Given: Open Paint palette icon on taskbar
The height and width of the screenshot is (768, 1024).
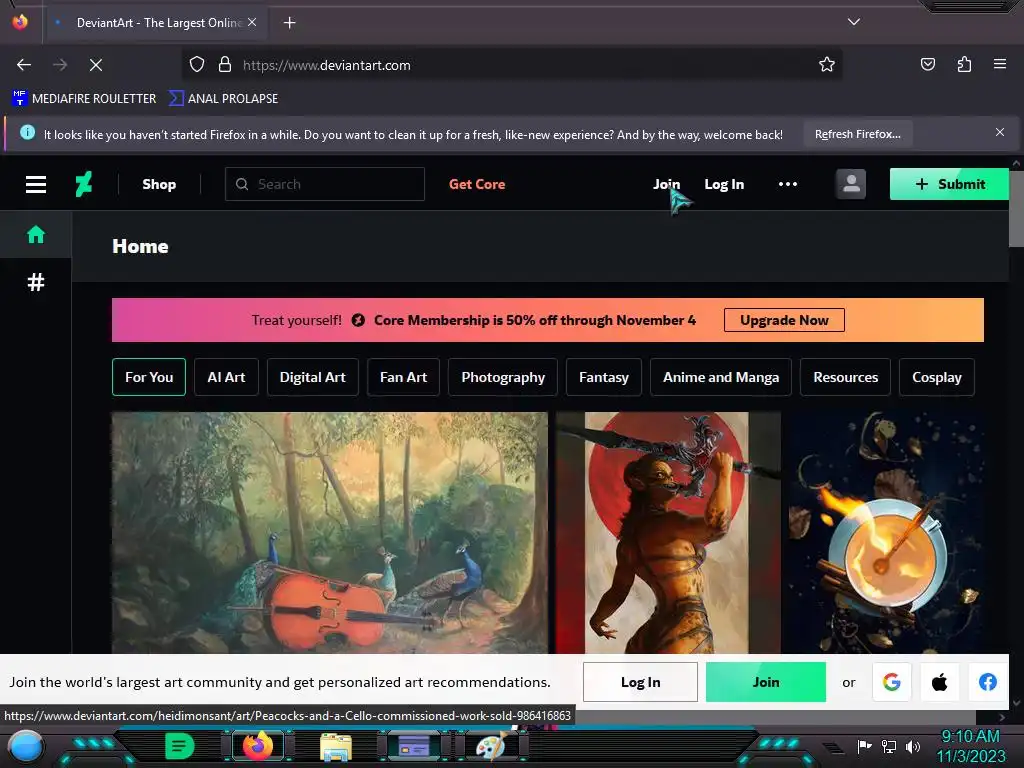Looking at the screenshot, I should point(491,746).
